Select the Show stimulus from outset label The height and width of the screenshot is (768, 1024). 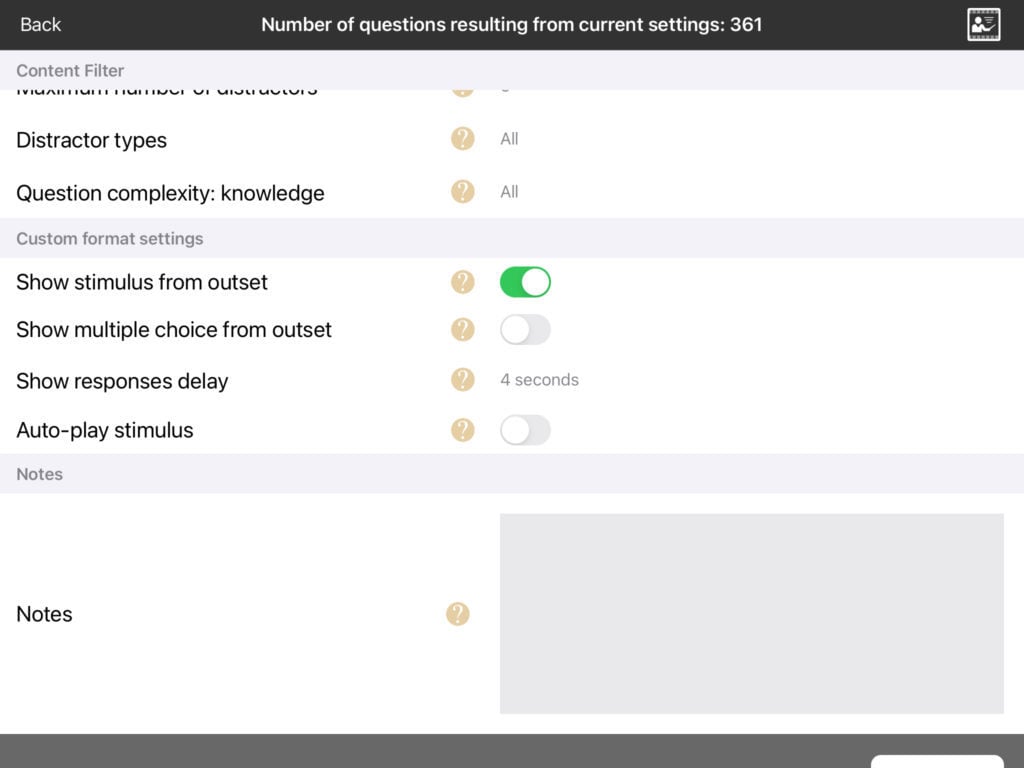click(x=142, y=282)
